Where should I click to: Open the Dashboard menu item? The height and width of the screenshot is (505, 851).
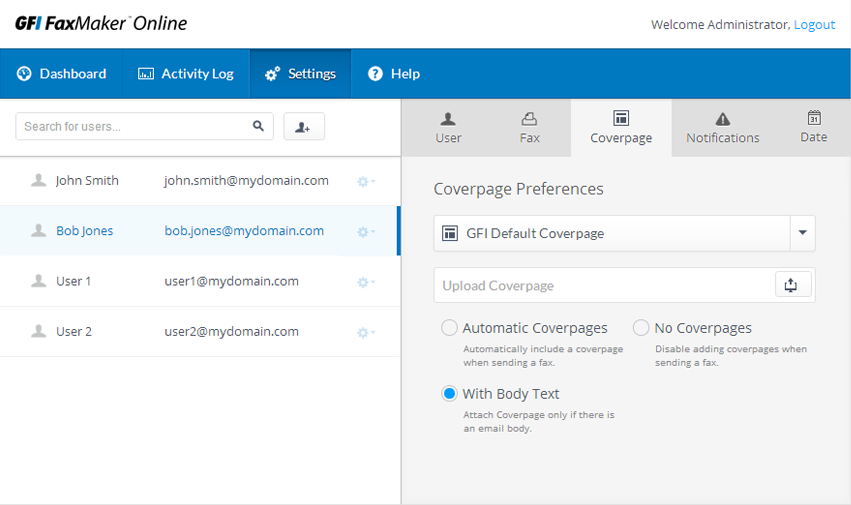[x=61, y=74]
